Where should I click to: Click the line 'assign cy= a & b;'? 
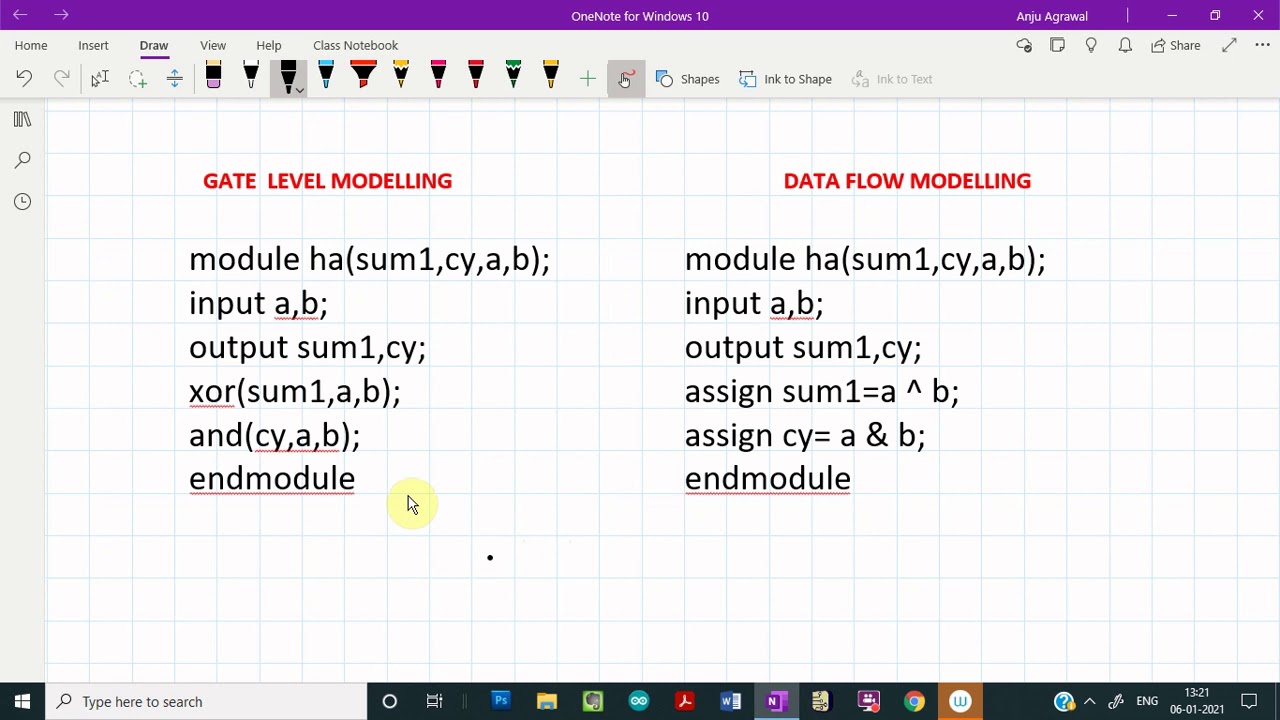(x=805, y=435)
